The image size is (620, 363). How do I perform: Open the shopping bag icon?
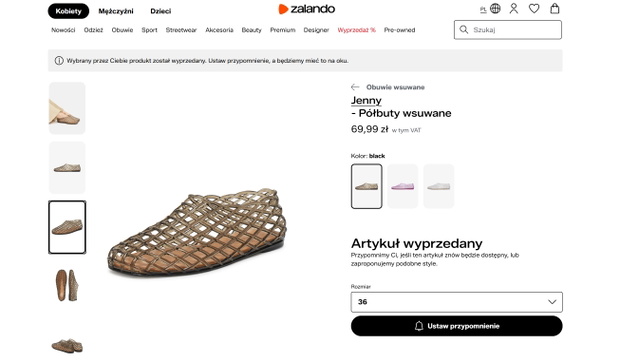[x=555, y=9]
